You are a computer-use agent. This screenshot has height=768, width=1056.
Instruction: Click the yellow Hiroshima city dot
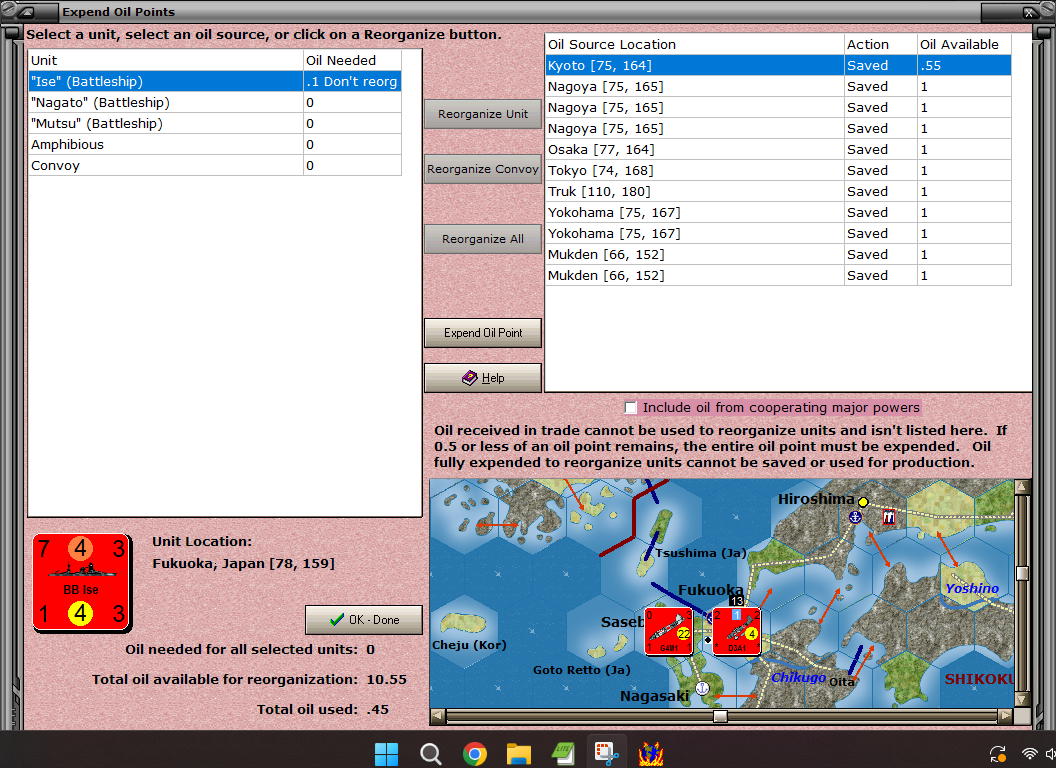click(x=863, y=502)
